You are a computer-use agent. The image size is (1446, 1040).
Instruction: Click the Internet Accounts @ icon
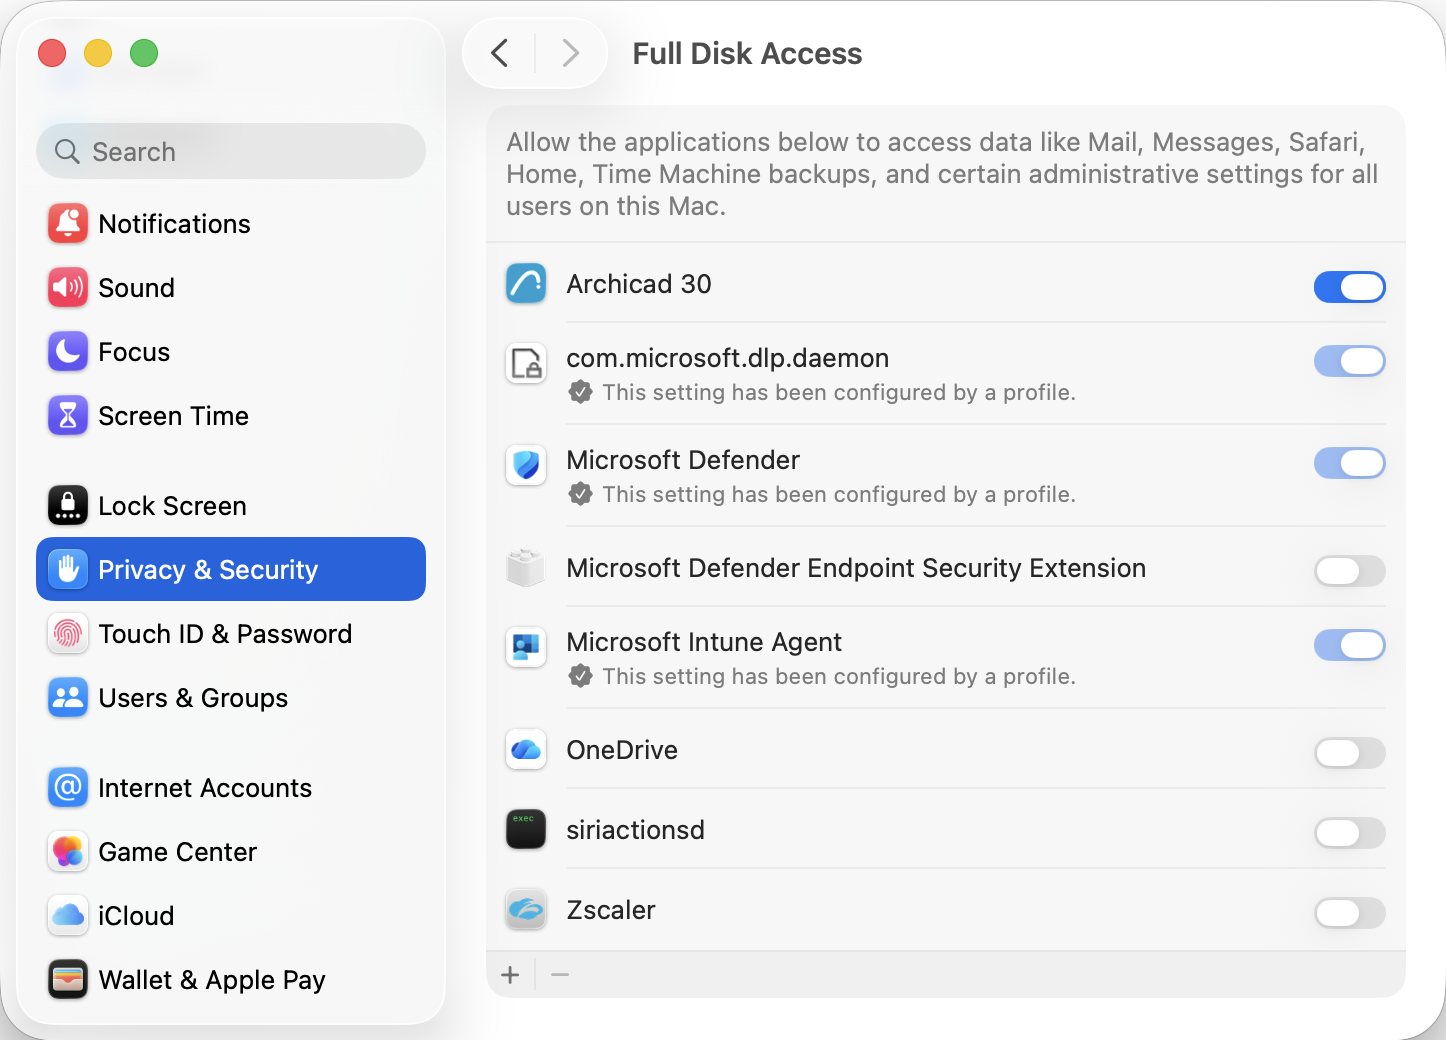68,788
